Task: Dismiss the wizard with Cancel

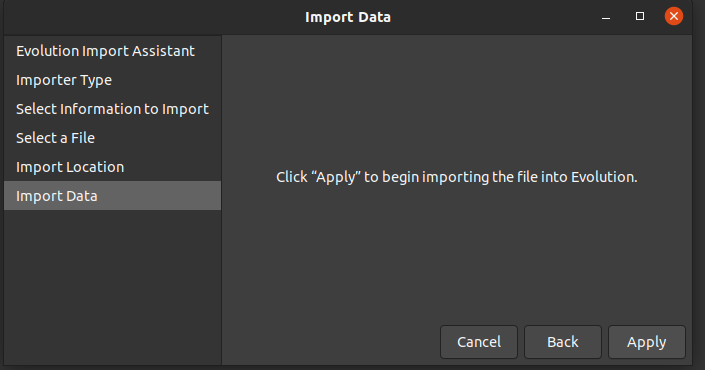Action: point(479,342)
